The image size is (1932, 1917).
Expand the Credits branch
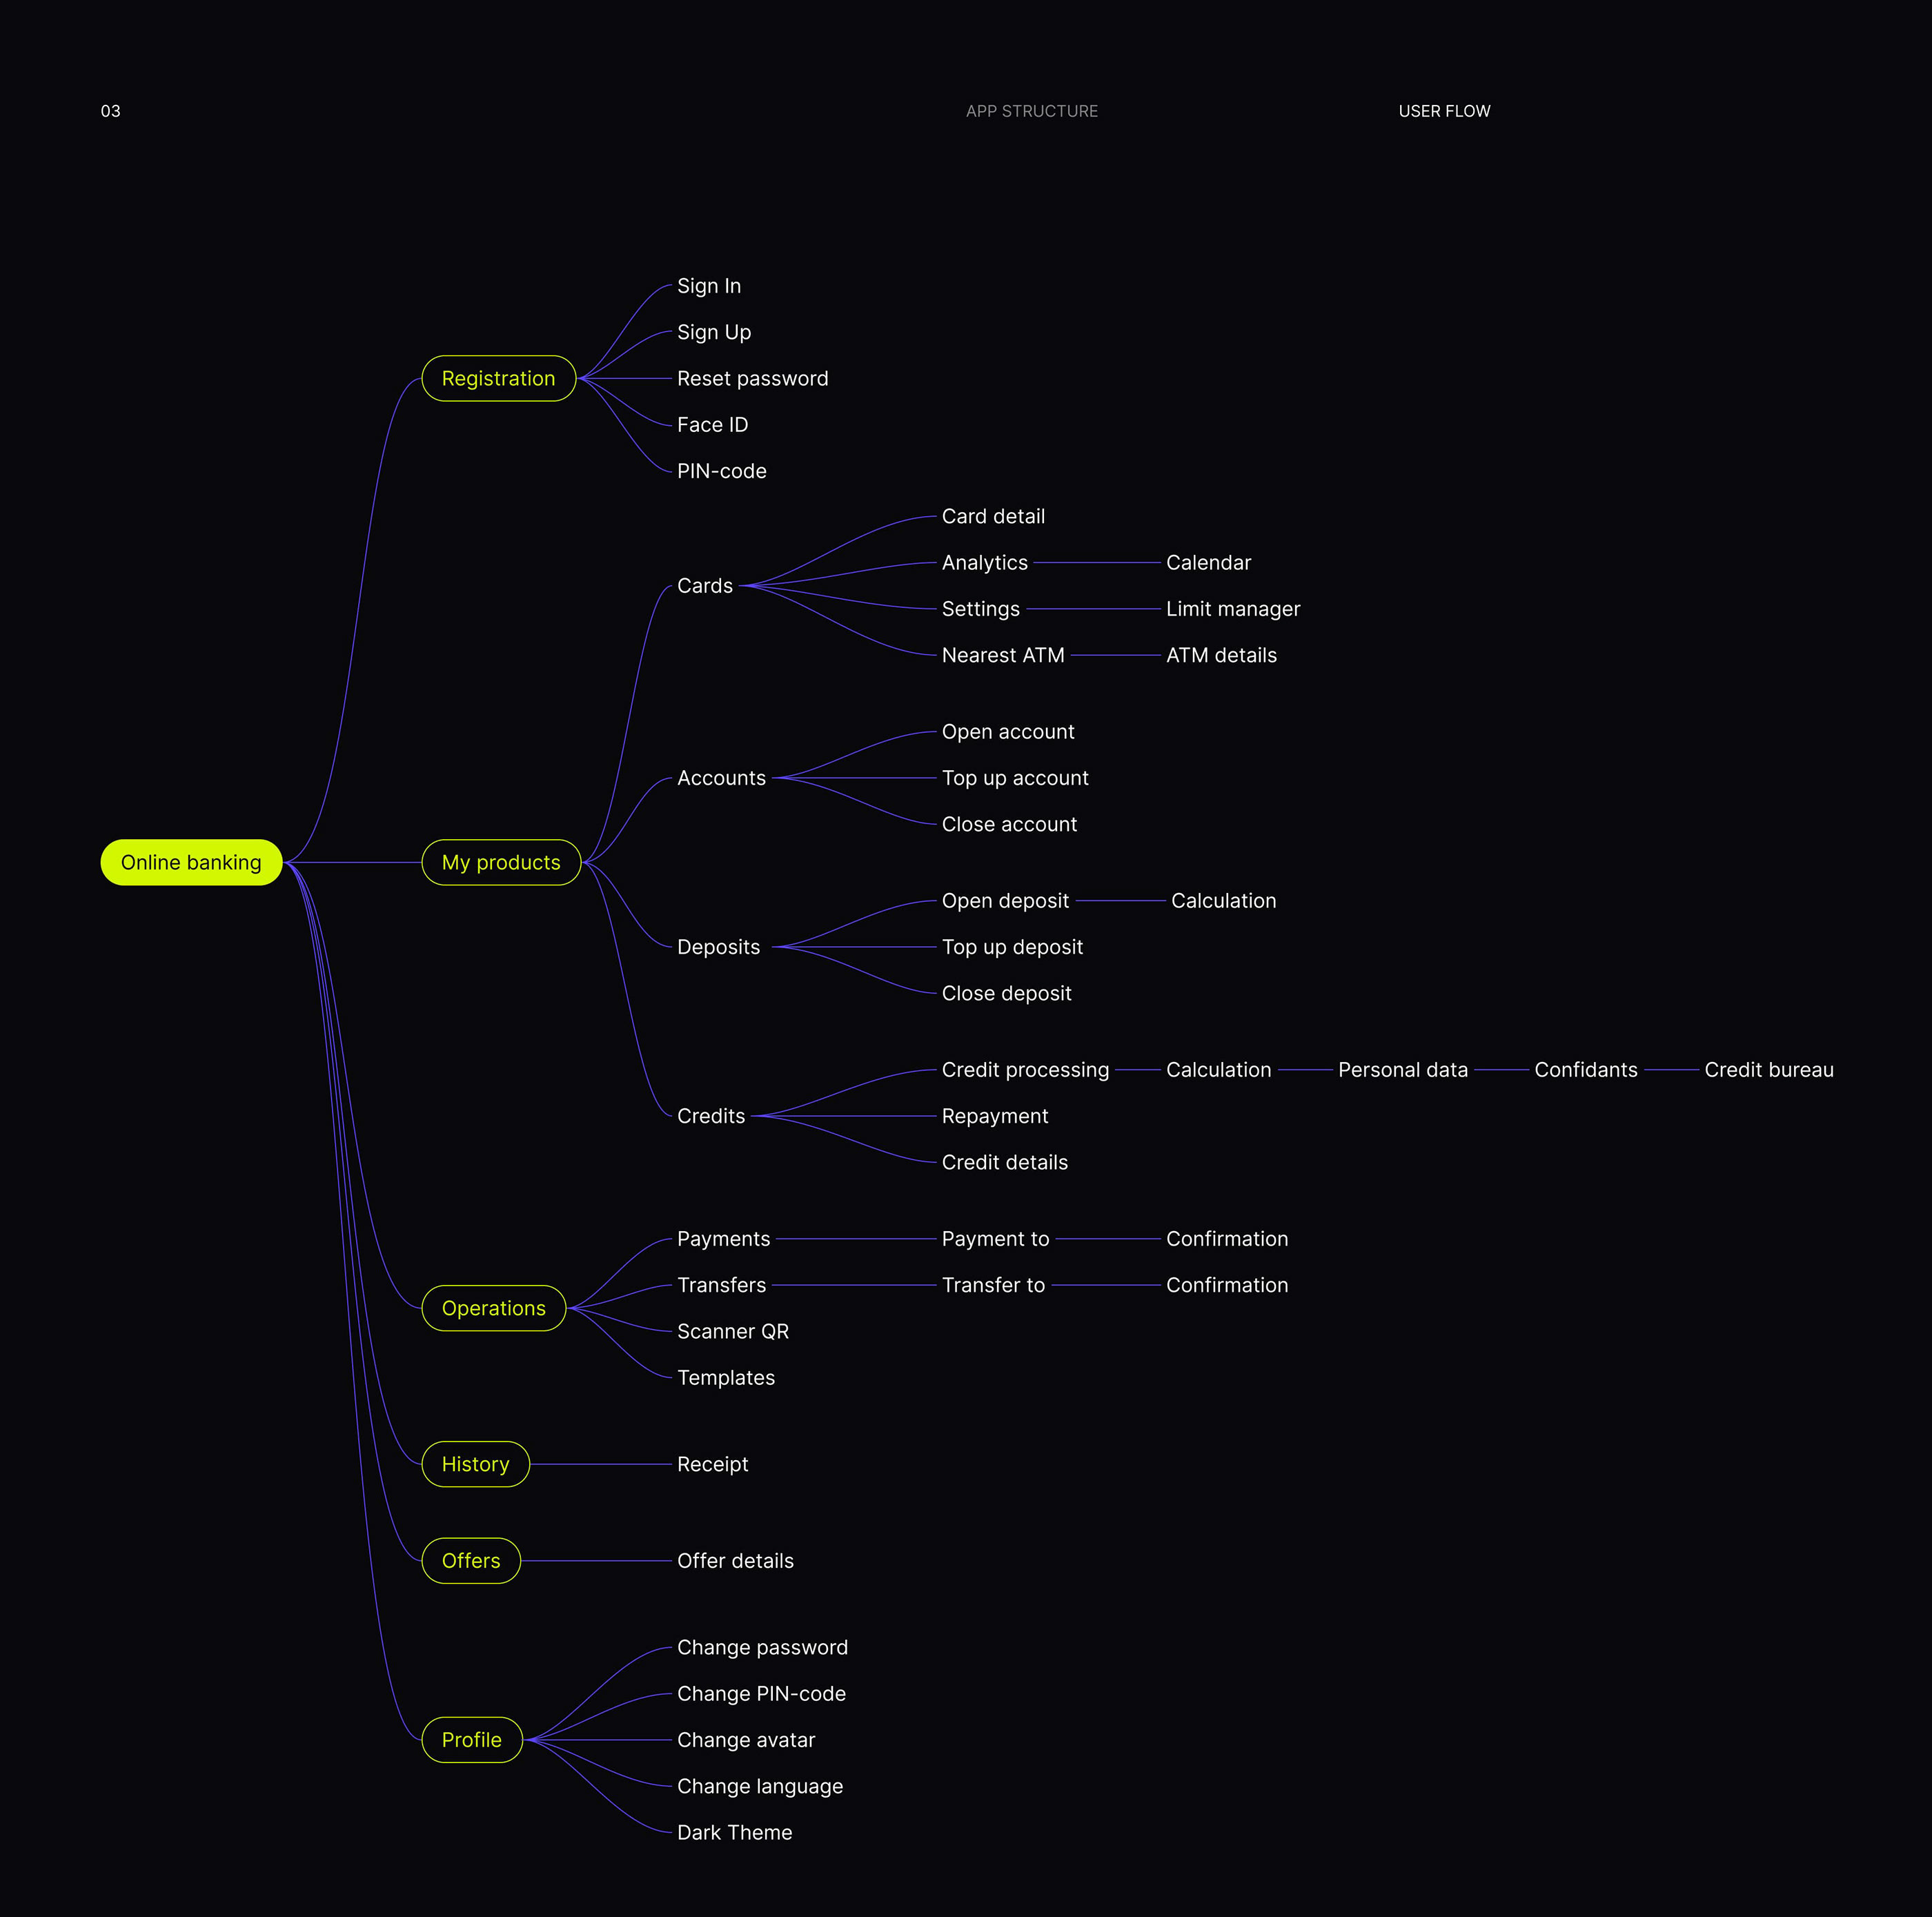point(710,1116)
